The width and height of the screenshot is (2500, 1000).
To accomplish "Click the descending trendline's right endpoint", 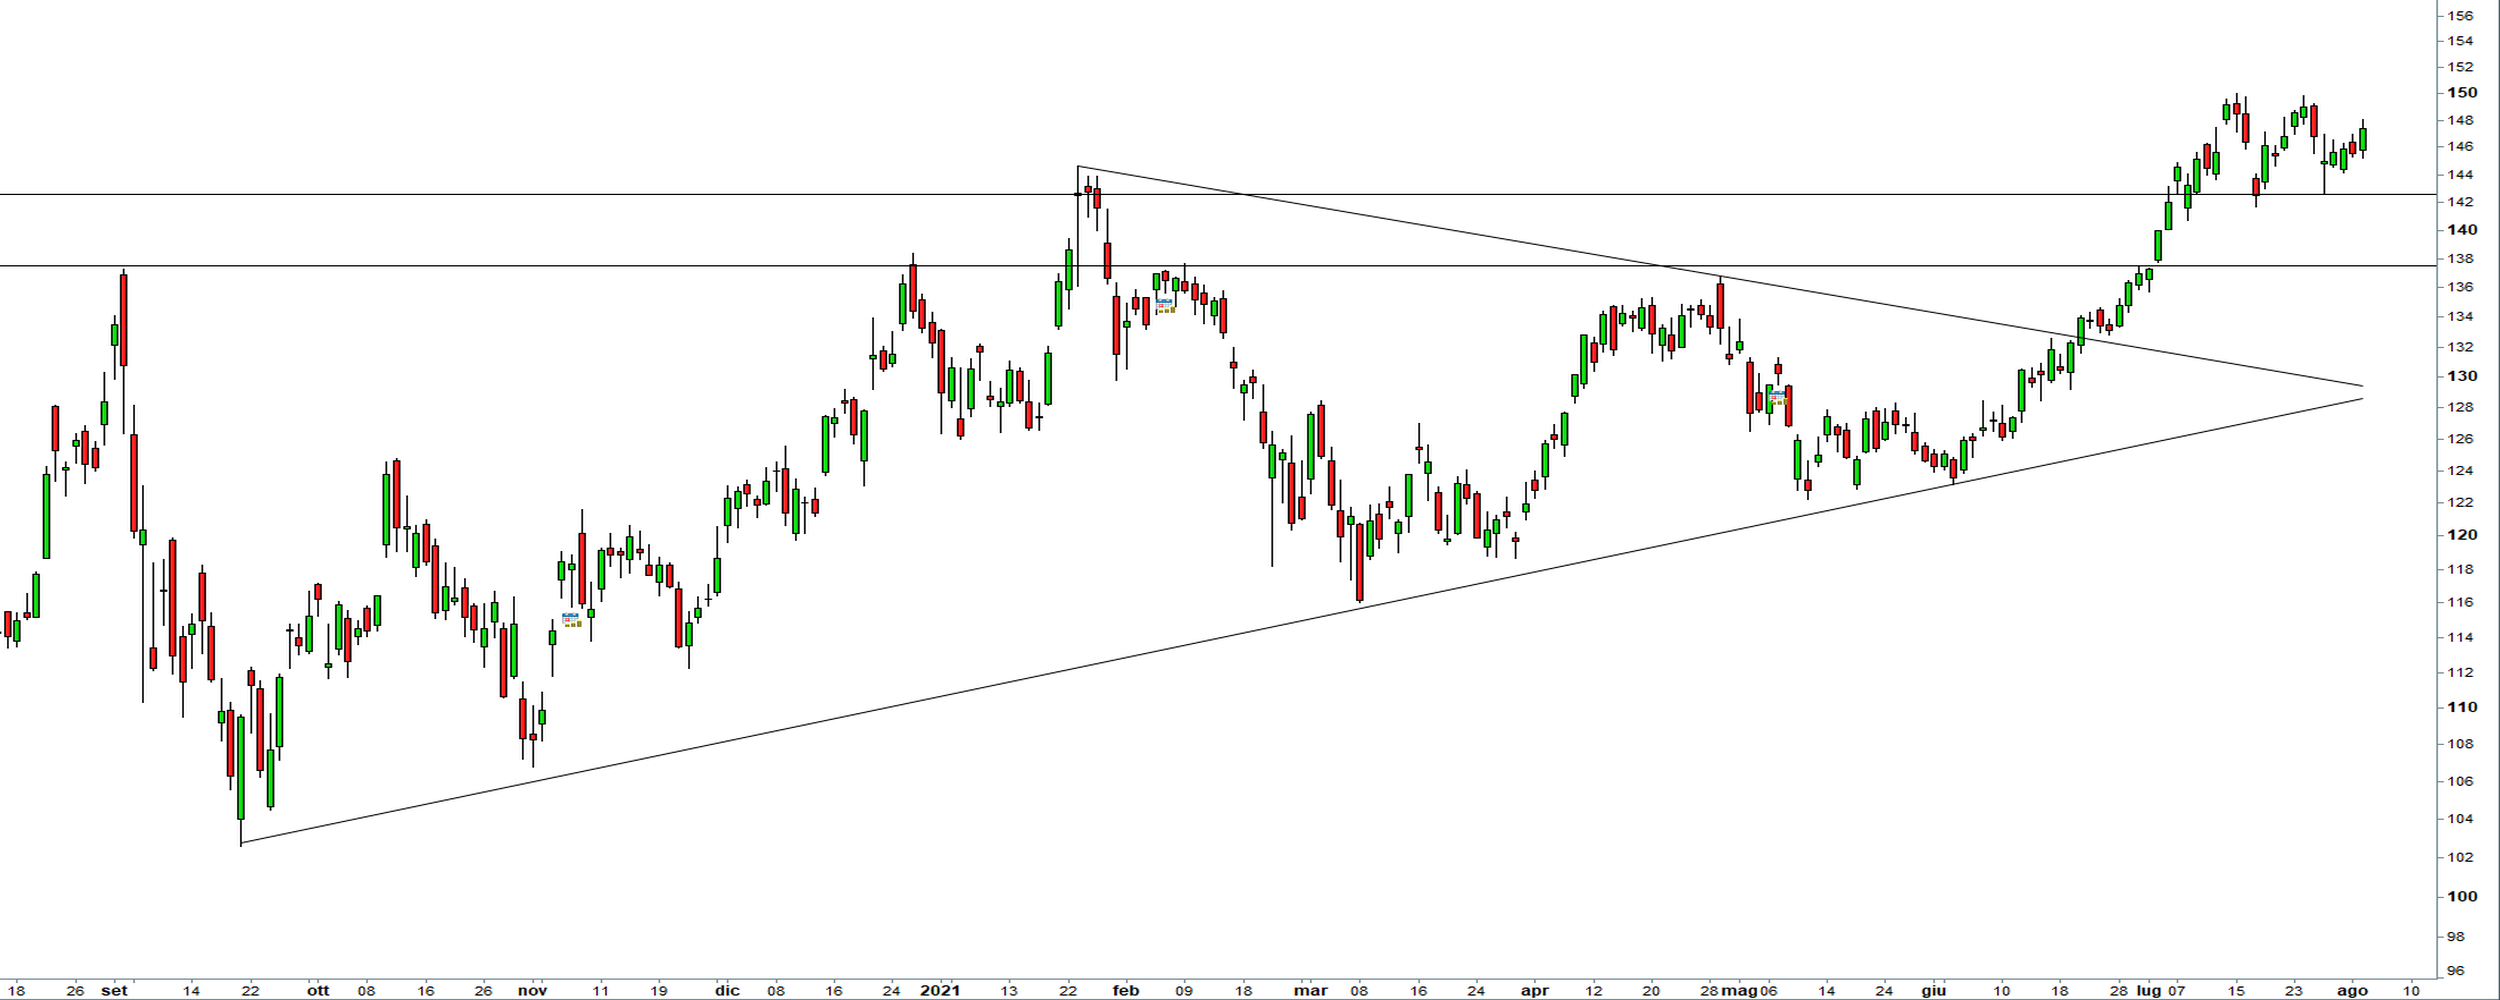I will (2362, 386).
